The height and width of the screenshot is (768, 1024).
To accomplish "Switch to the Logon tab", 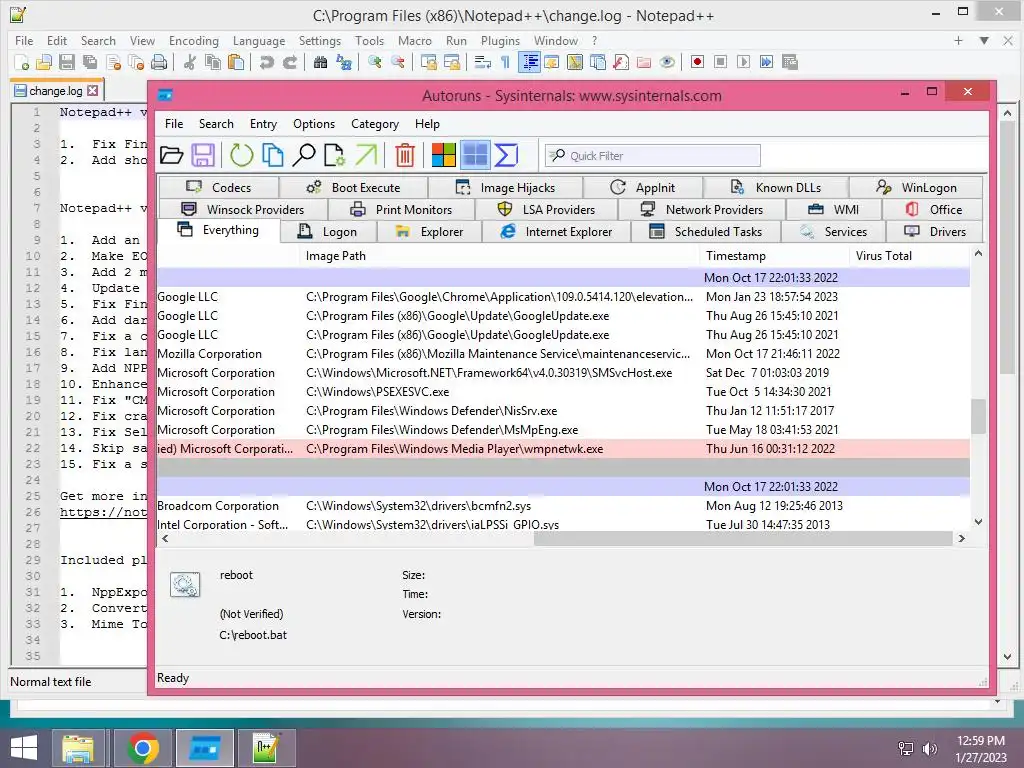I will point(328,232).
